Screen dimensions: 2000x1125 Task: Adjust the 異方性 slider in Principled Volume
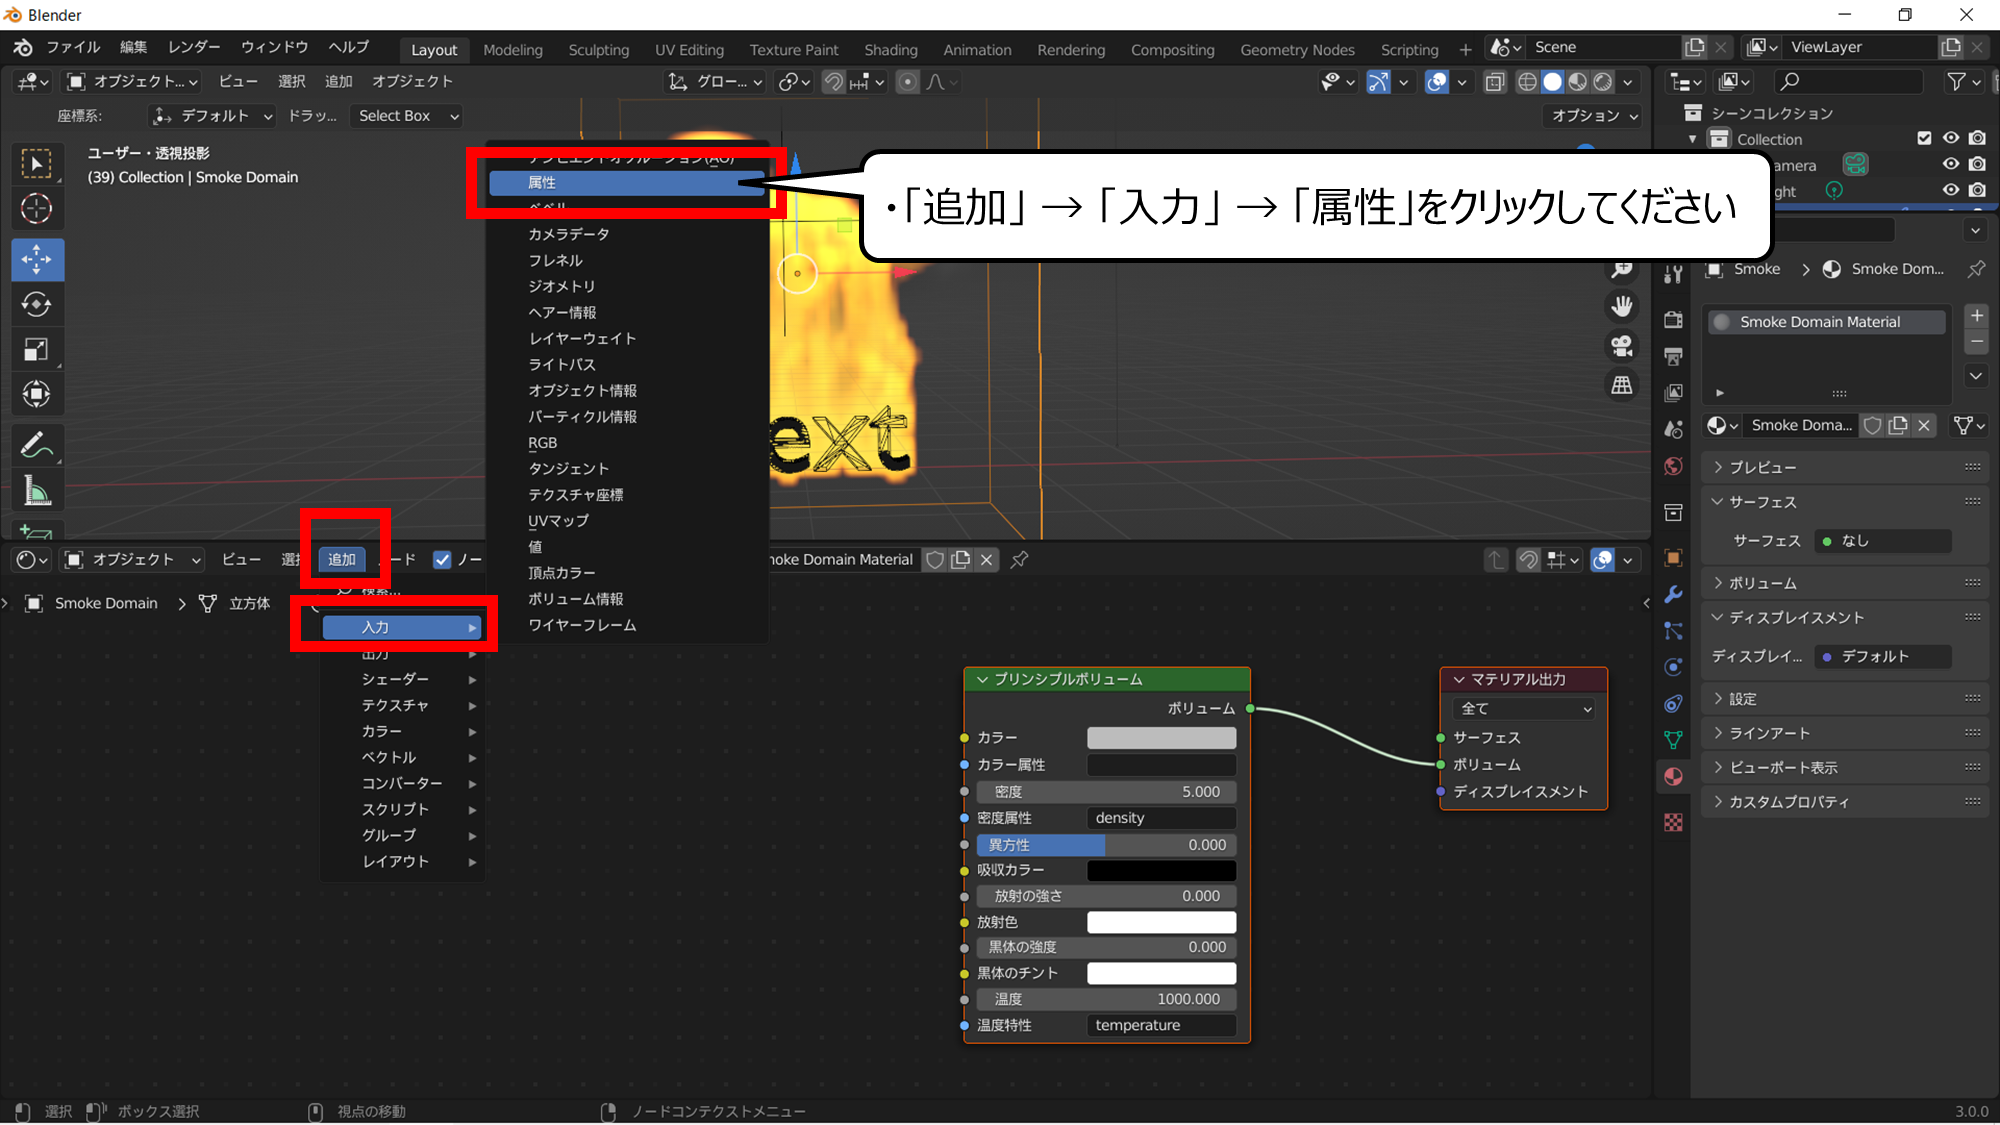[x=1106, y=845]
